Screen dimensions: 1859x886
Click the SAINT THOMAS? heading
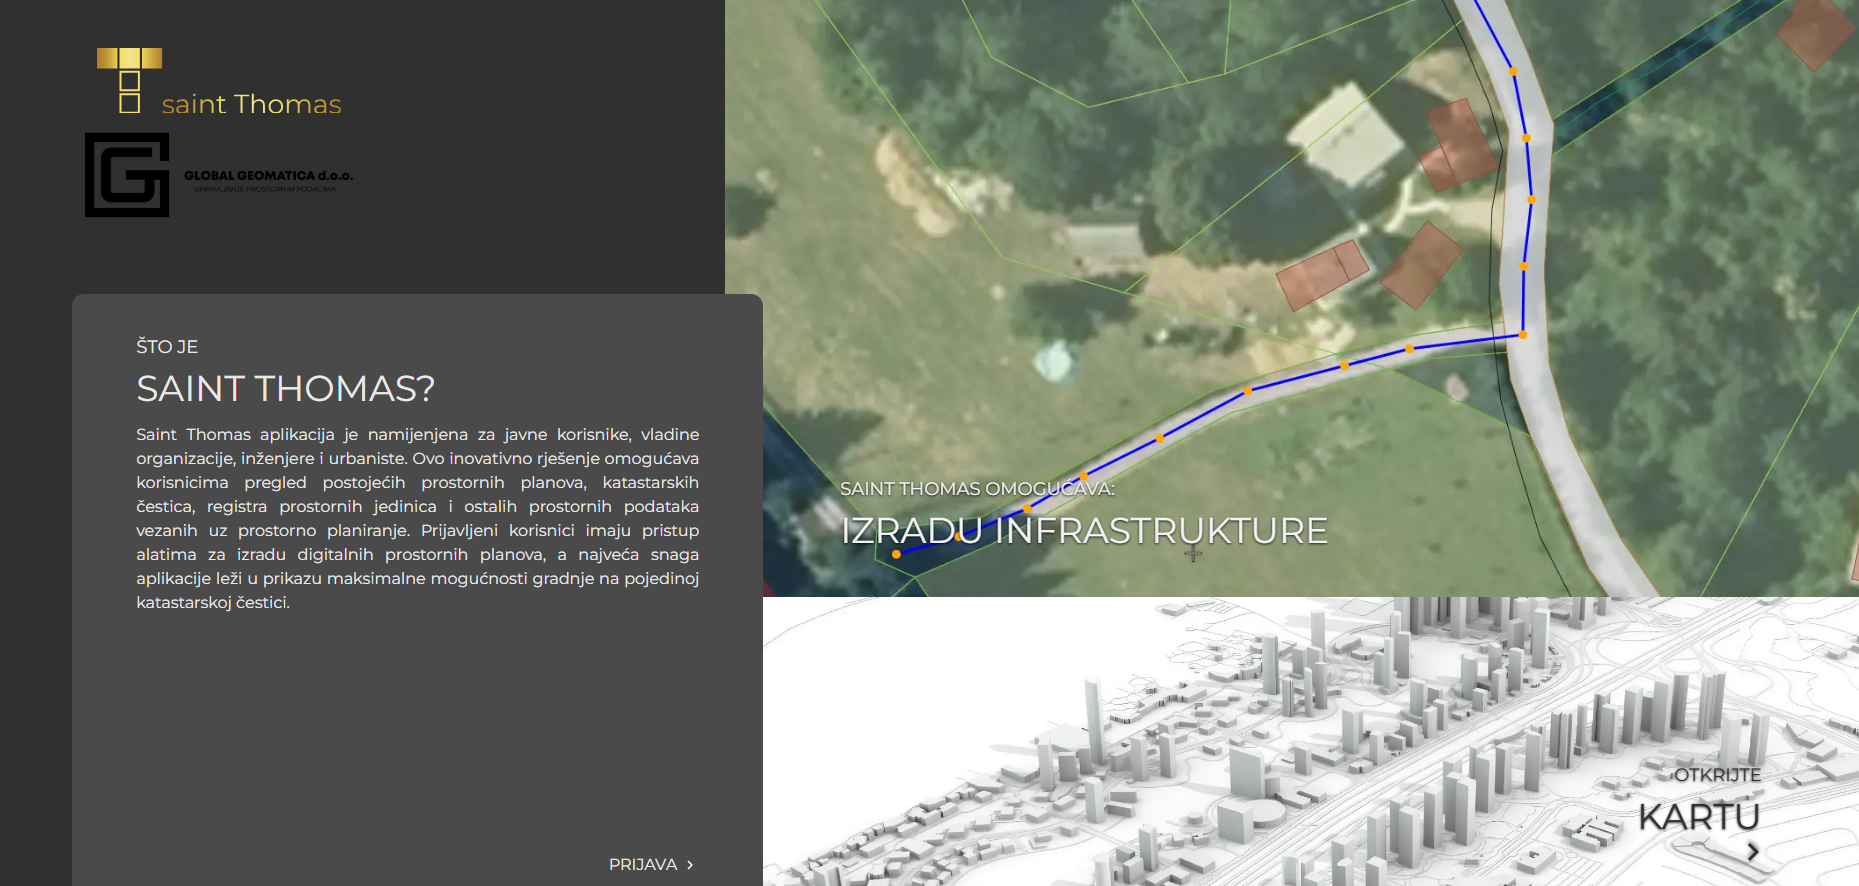(x=285, y=389)
